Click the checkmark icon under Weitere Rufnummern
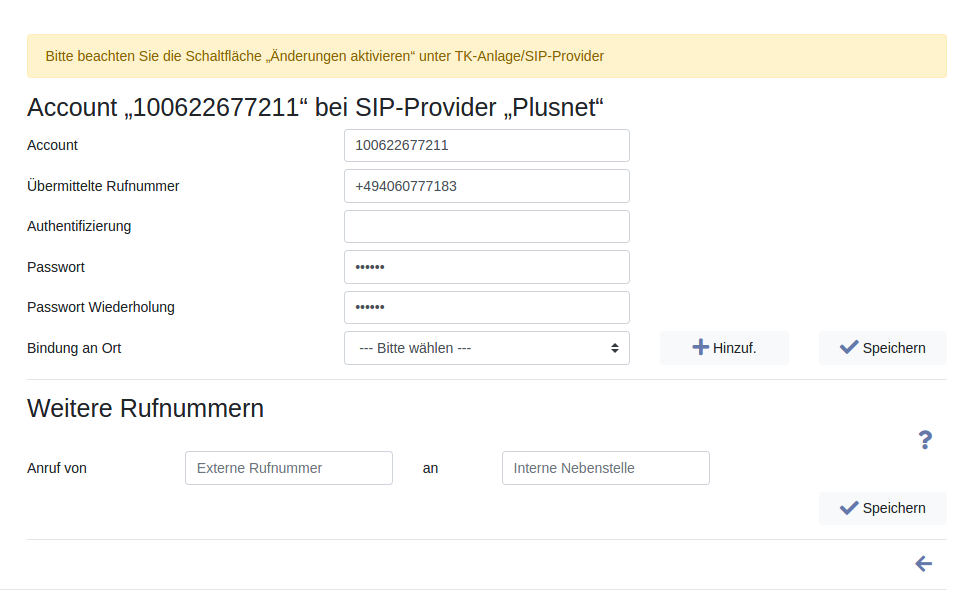966x597 pixels. [849, 508]
